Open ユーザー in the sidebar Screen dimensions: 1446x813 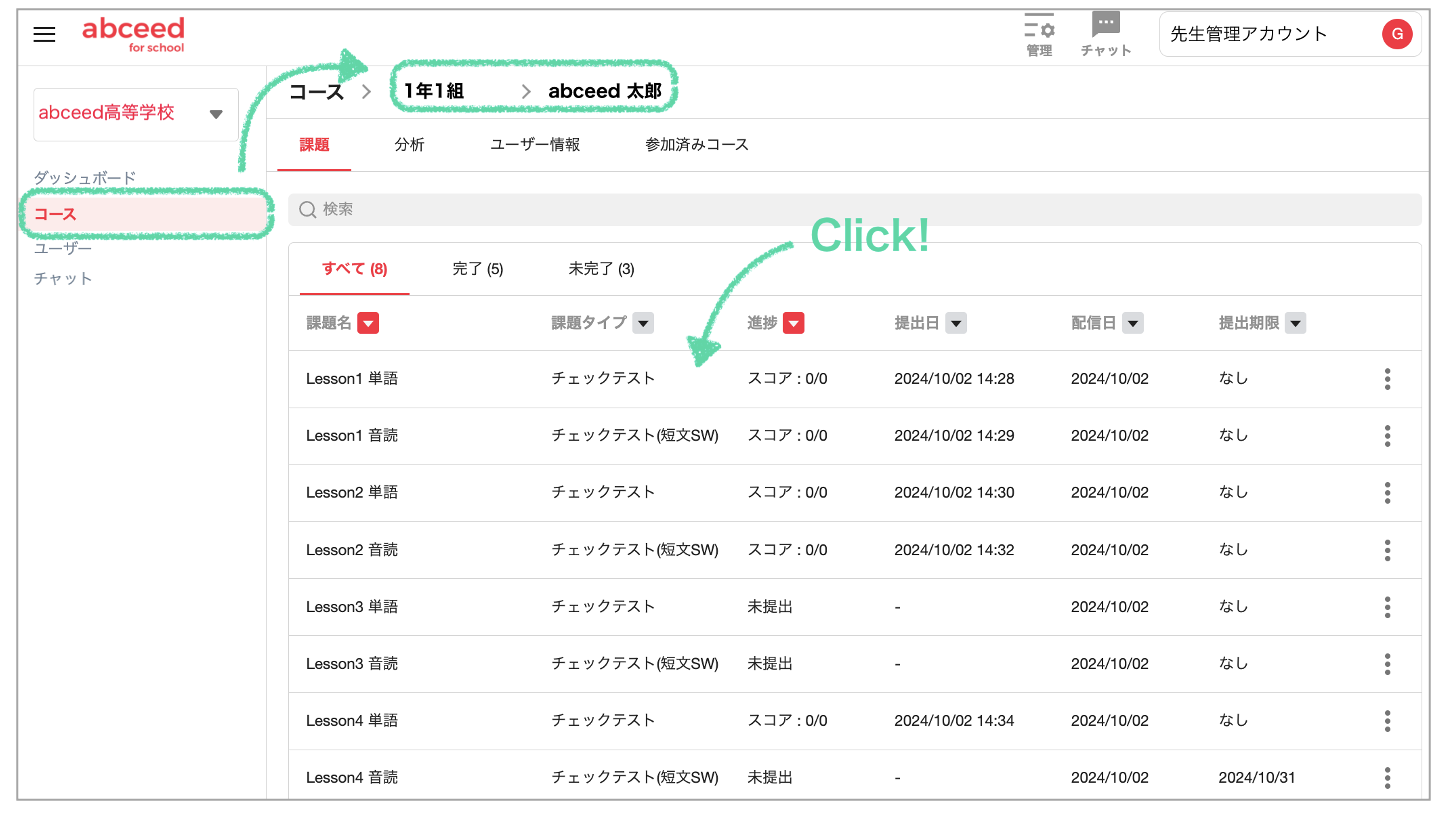click(x=63, y=248)
